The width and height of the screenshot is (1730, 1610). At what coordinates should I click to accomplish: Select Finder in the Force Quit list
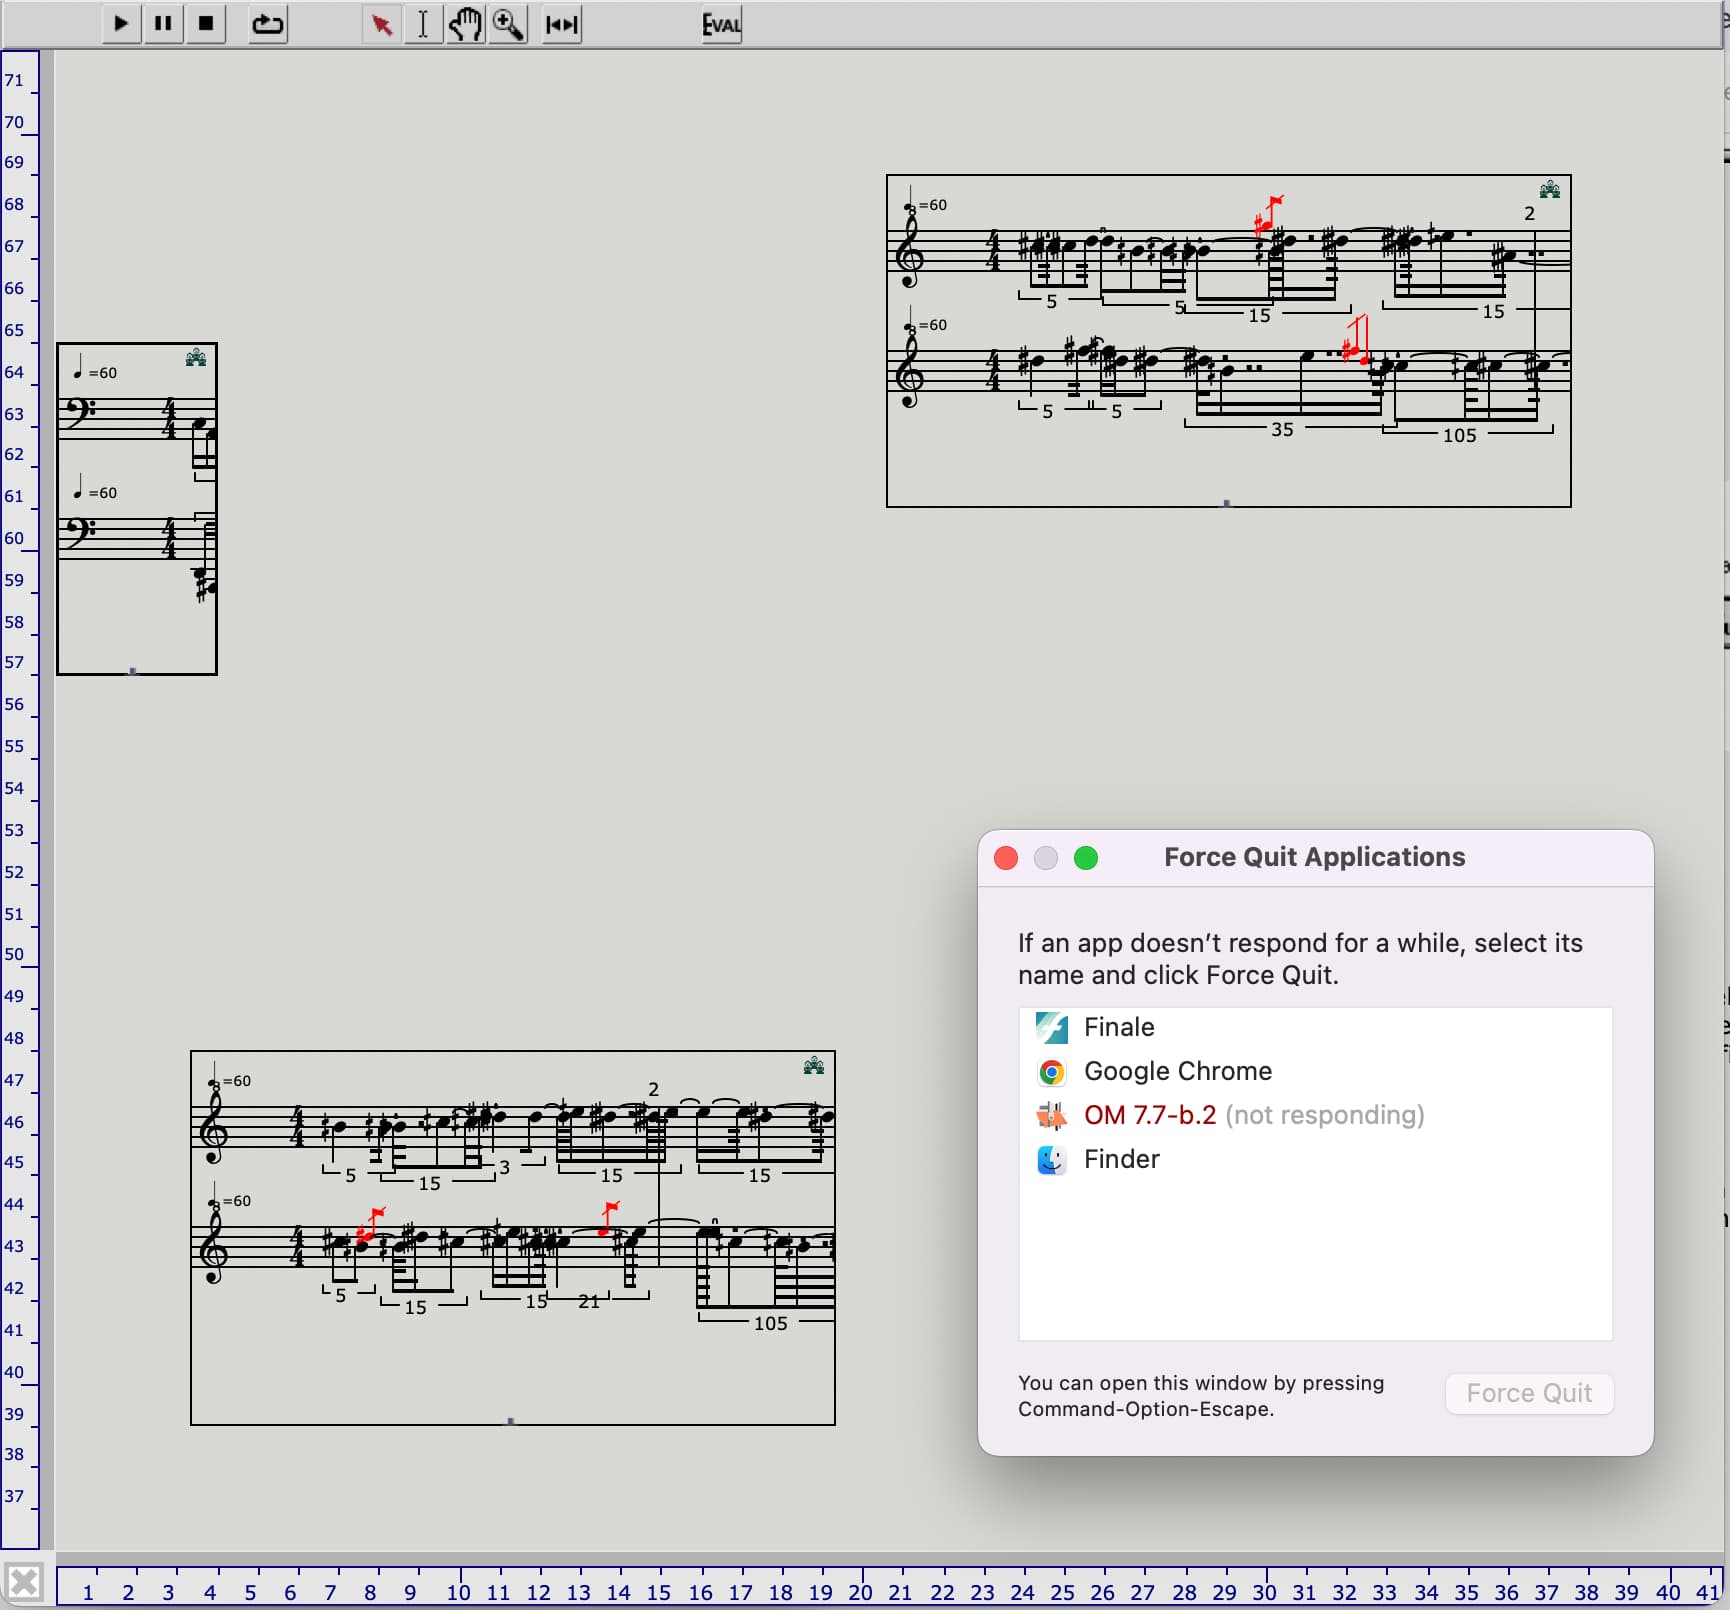1121,1159
